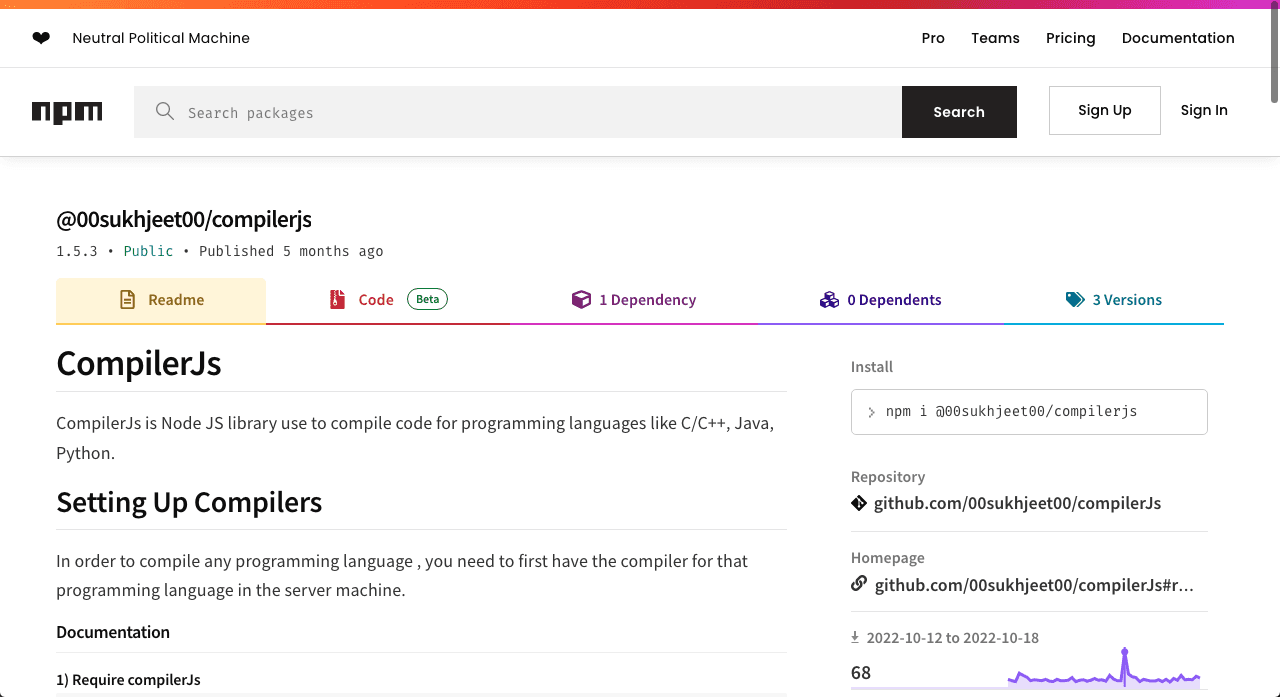Click the Versions tag icon
This screenshot has height=697, width=1280.
(1075, 299)
